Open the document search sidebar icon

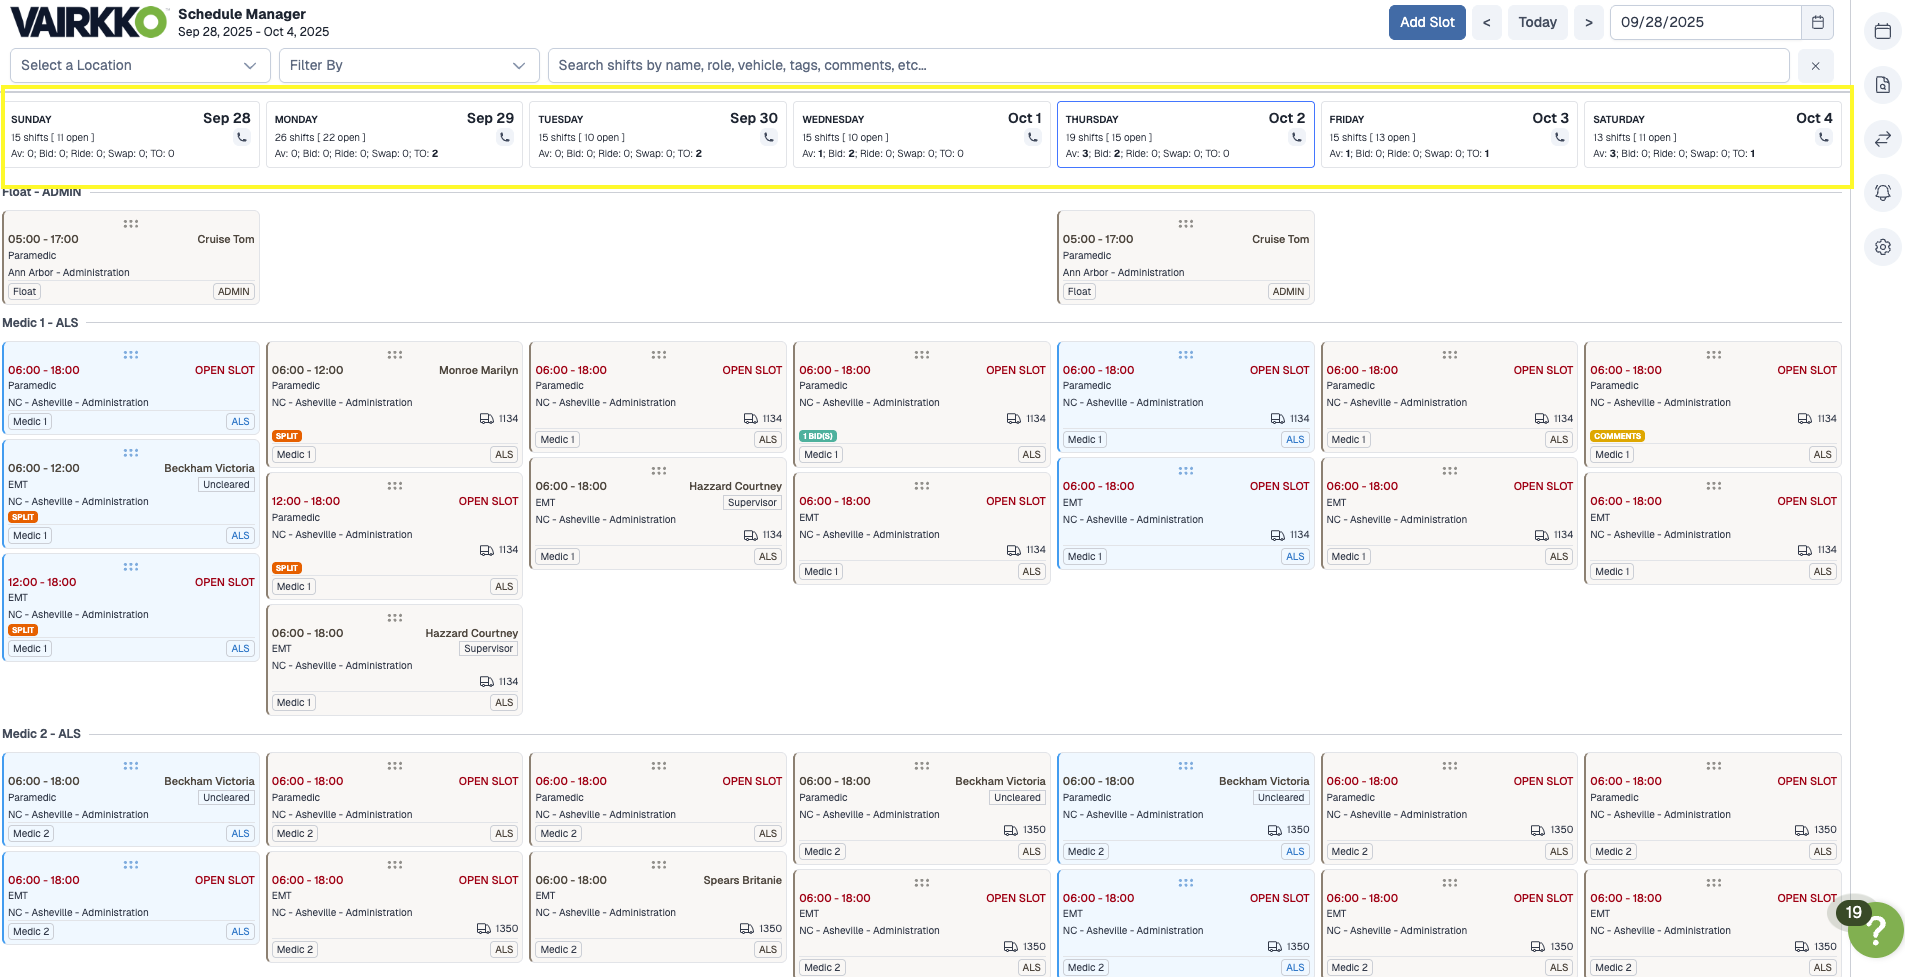(1882, 85)
